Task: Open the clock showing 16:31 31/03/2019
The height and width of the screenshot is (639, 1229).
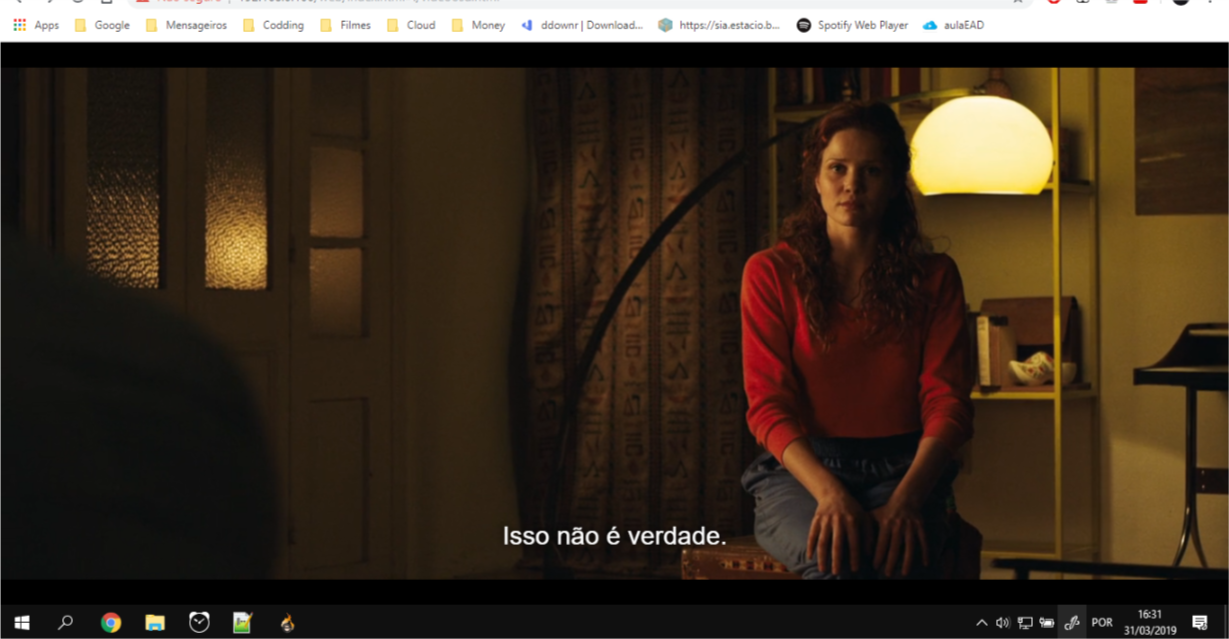Action: tap(1150, 622)
